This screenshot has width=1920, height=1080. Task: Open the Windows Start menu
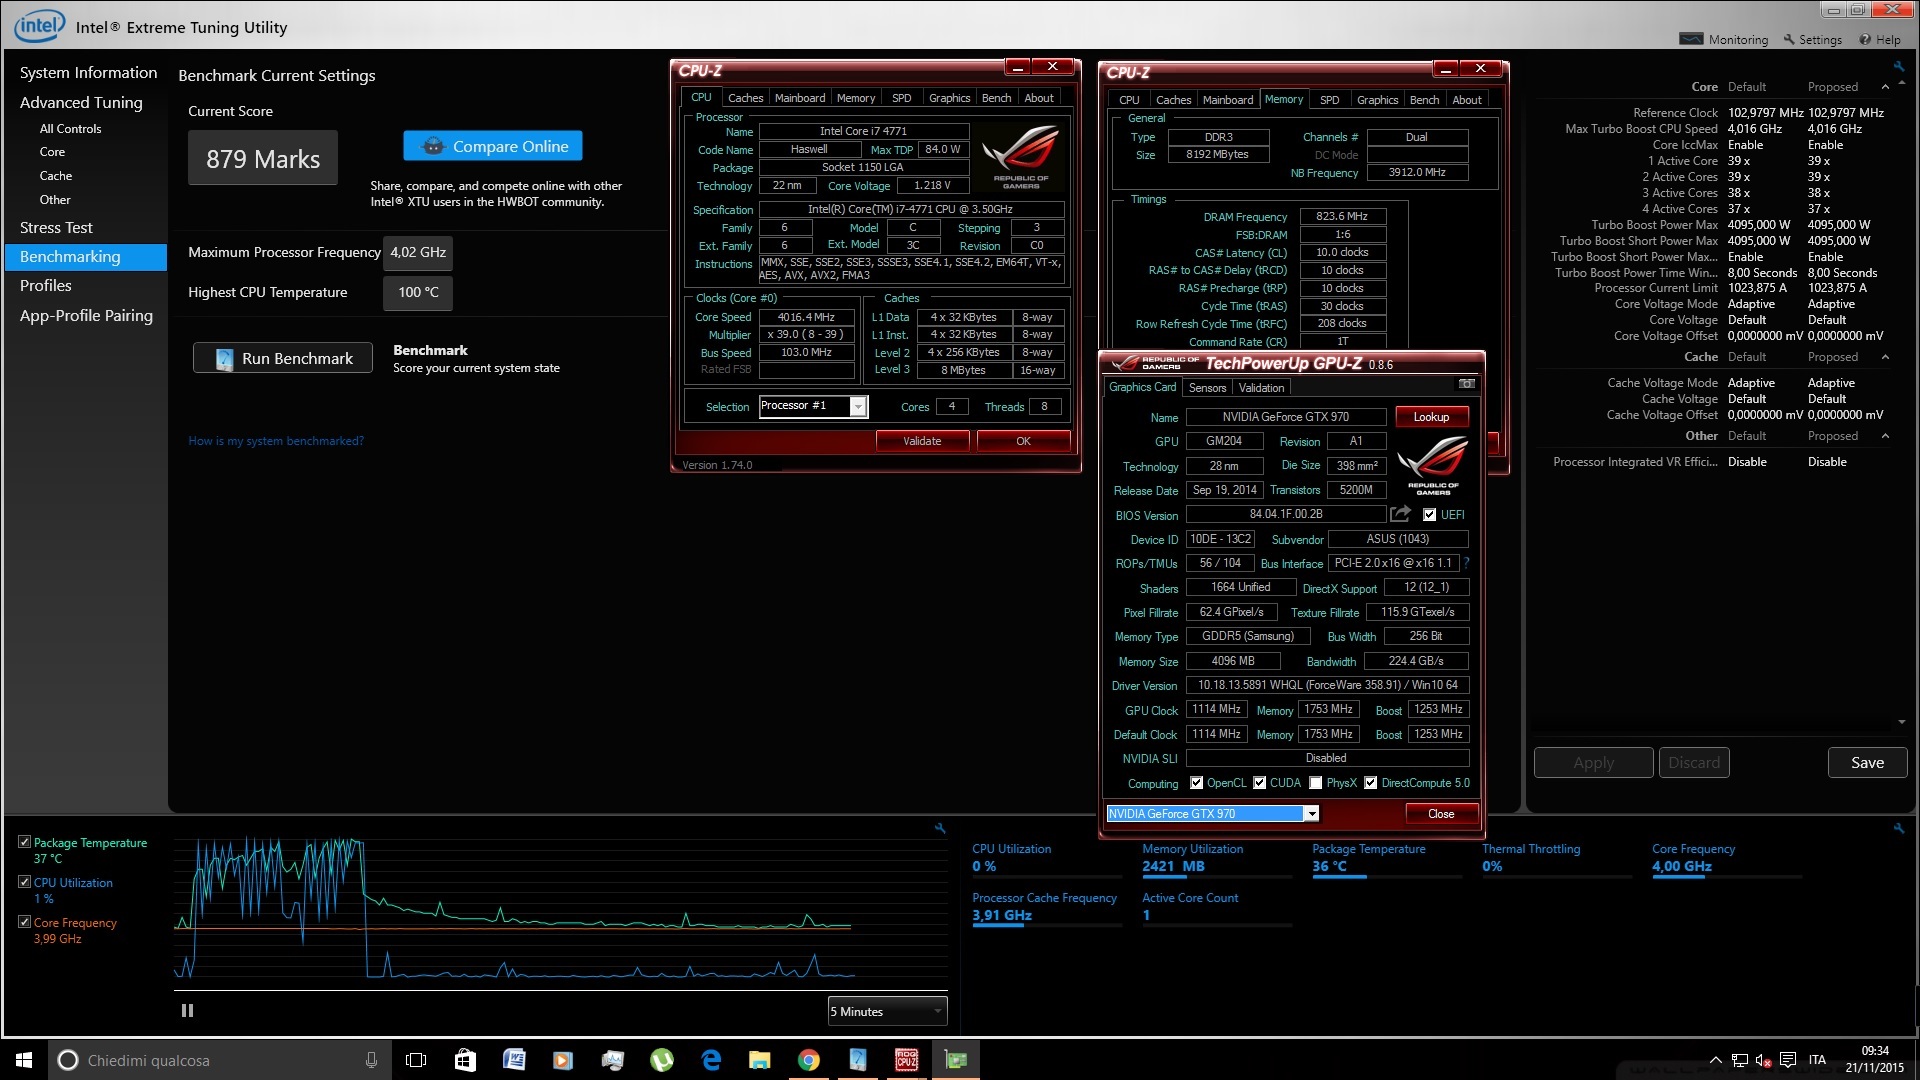24,1060
